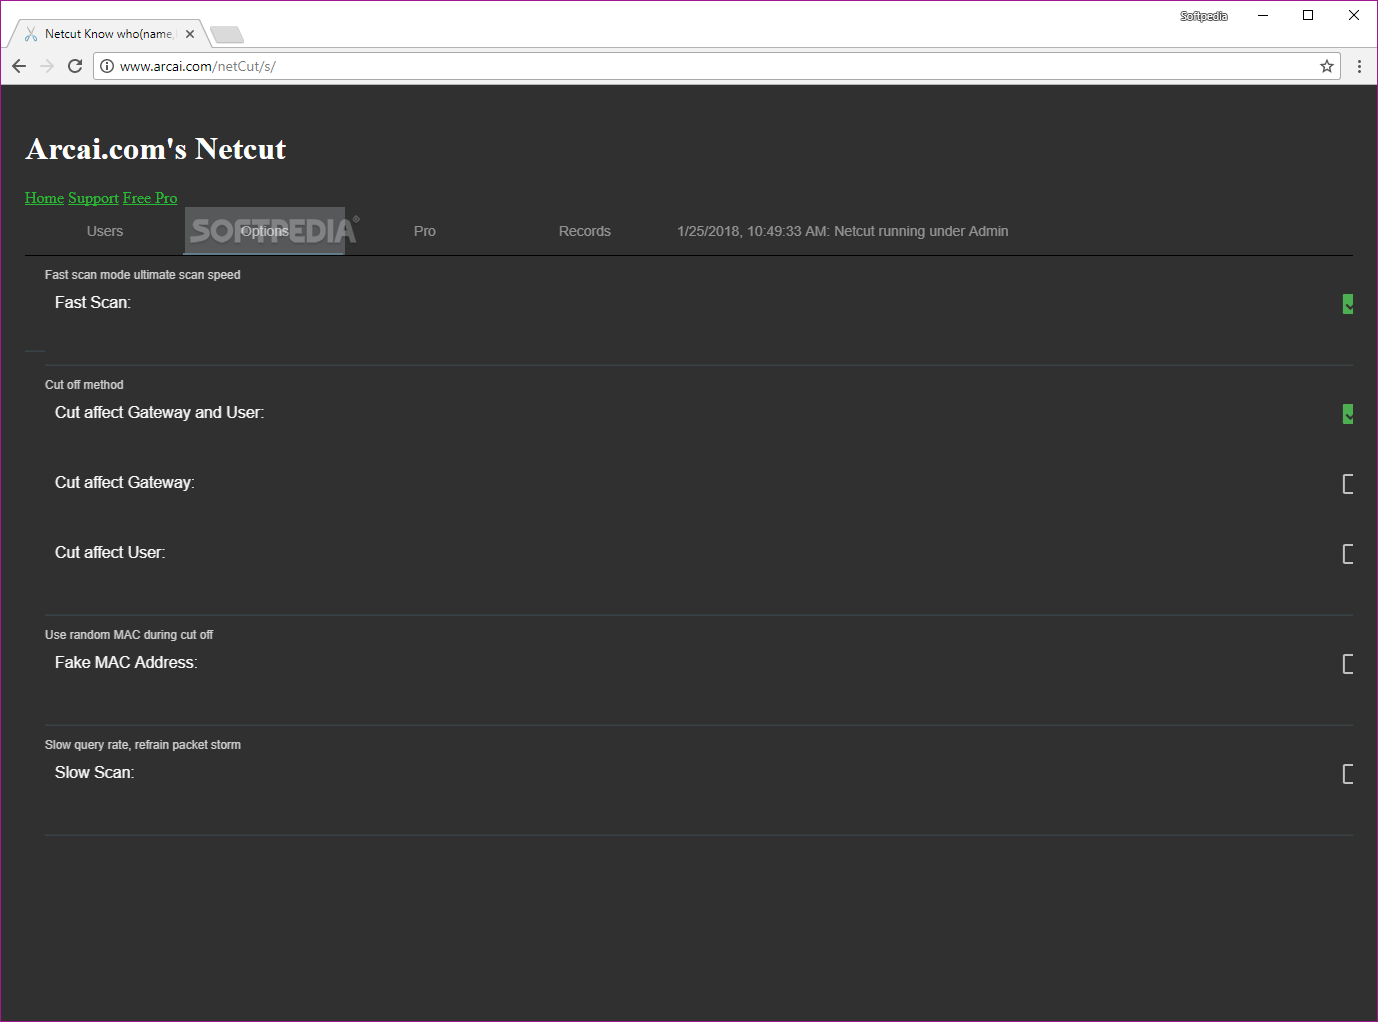Reload the Netcut page

pos(75,66)
